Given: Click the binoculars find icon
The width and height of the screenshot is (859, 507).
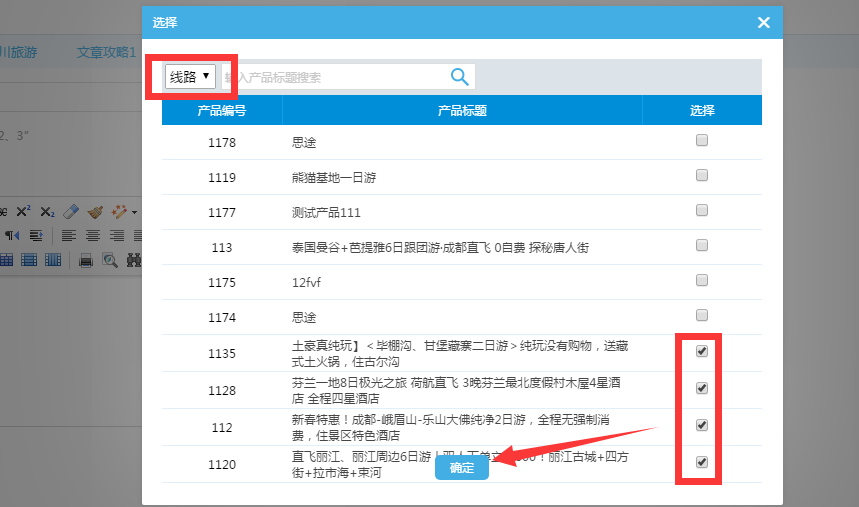Looking at the screenshot, I should [x=134, y=260].
